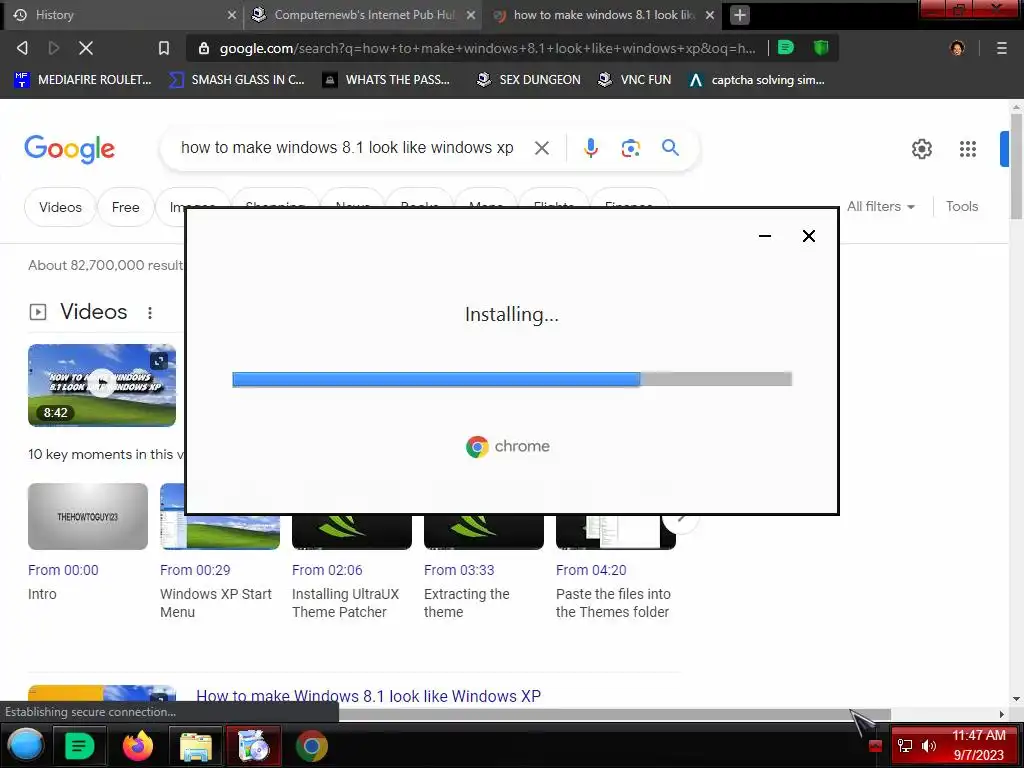Bookmark this page using the bookmark icon
The width and height of the screenshot is (1024, 768).
click(164, 48)
